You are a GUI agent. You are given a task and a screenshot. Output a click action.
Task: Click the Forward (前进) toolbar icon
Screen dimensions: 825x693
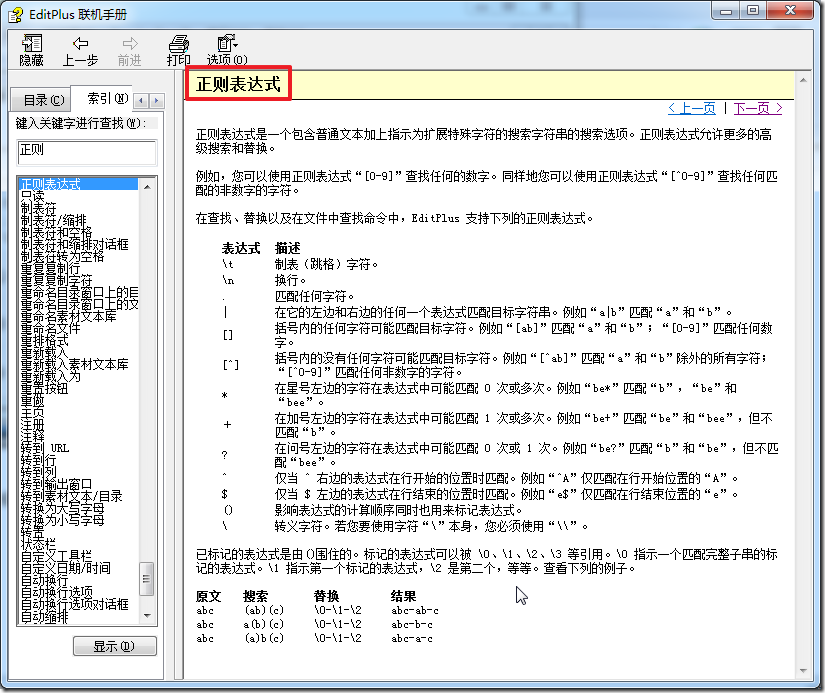coord(129,51)
